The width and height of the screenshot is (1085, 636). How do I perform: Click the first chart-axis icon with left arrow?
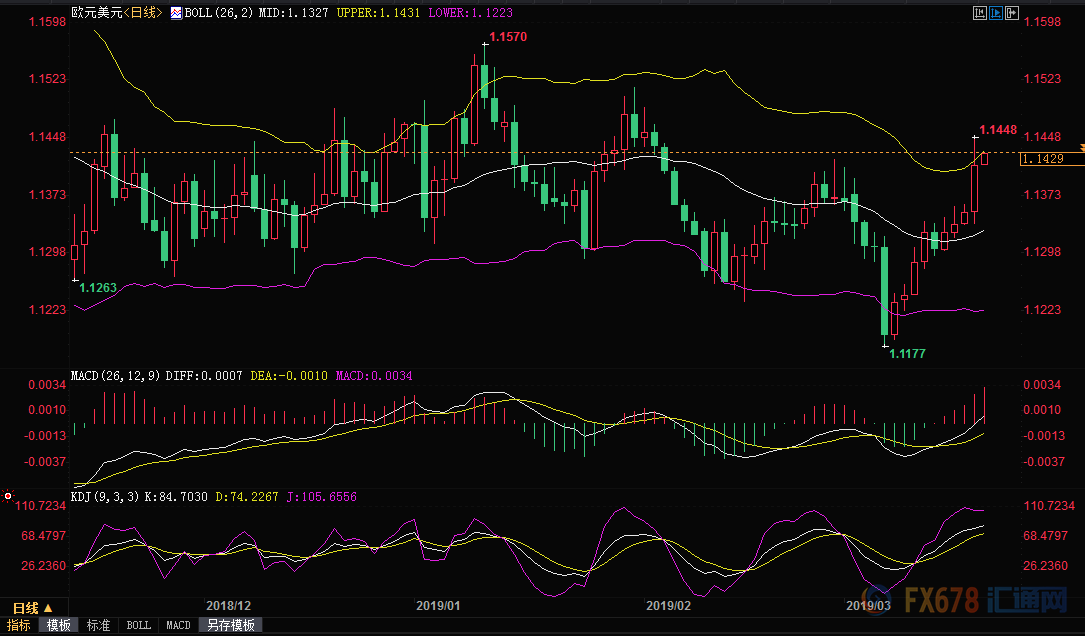coord(980,12)
